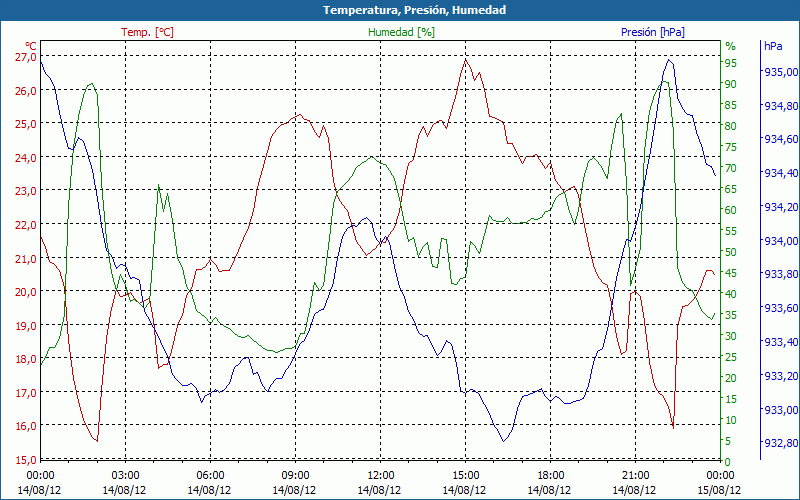Click the '23,0' temperature axis value
This screenshot has height=500, width=800.
click(27, 191)
